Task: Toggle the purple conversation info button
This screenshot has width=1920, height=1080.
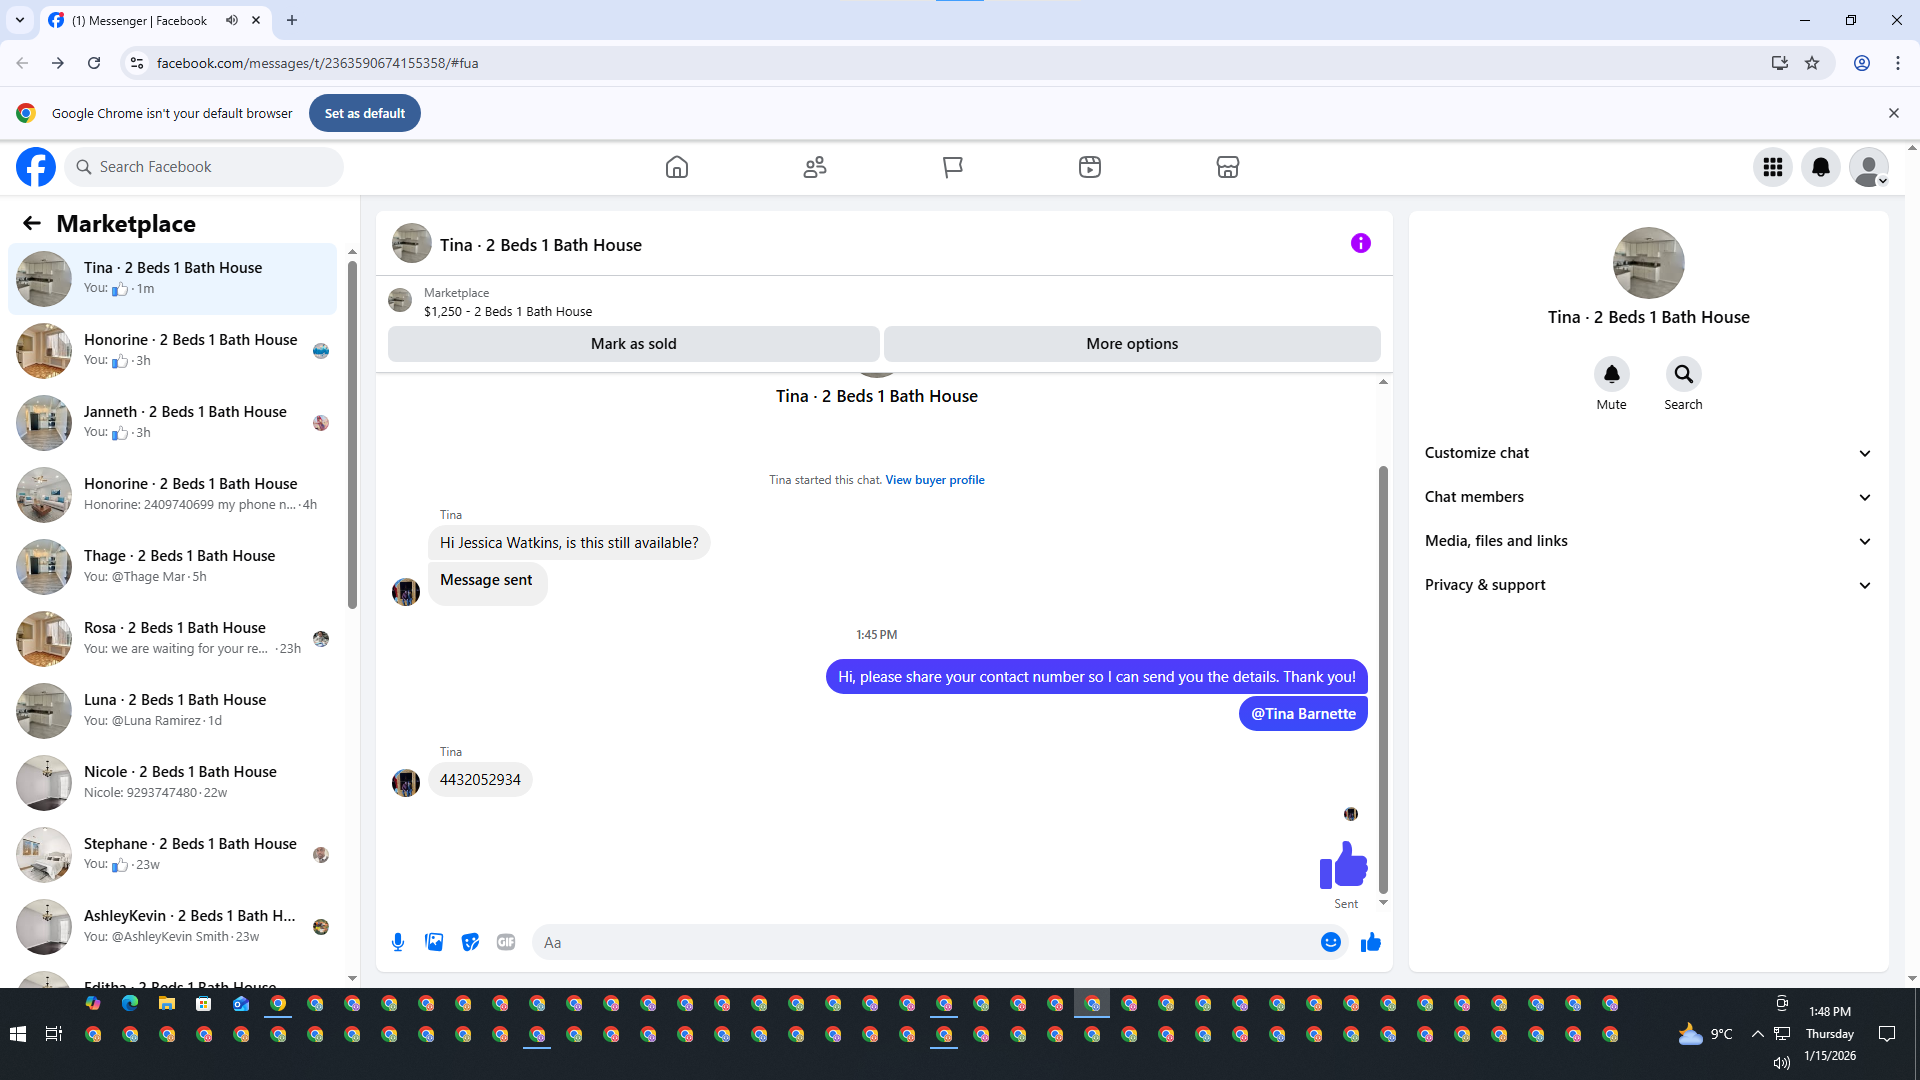Action: point(1360,243)
